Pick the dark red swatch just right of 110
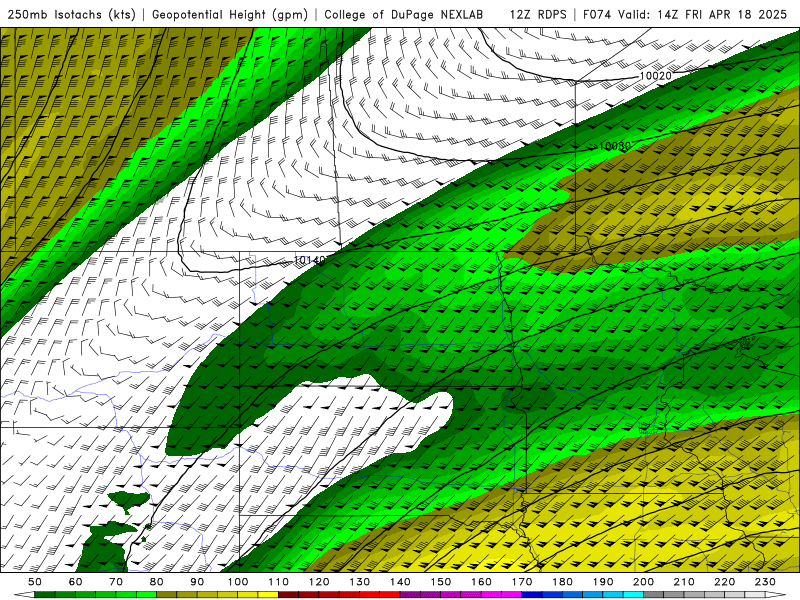 (288, 595)
